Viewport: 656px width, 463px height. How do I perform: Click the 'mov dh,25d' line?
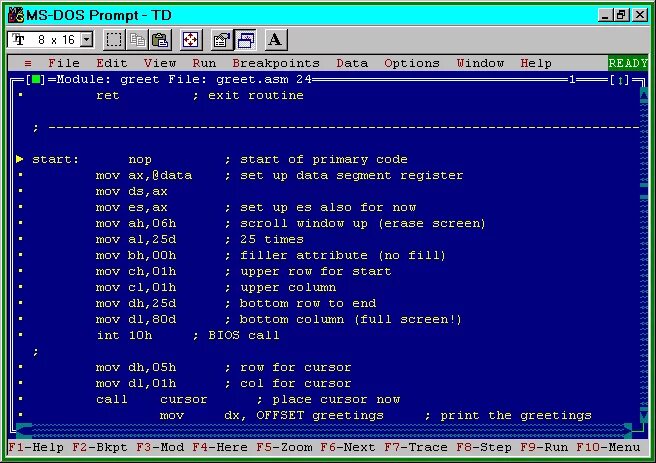coord(236,303)
